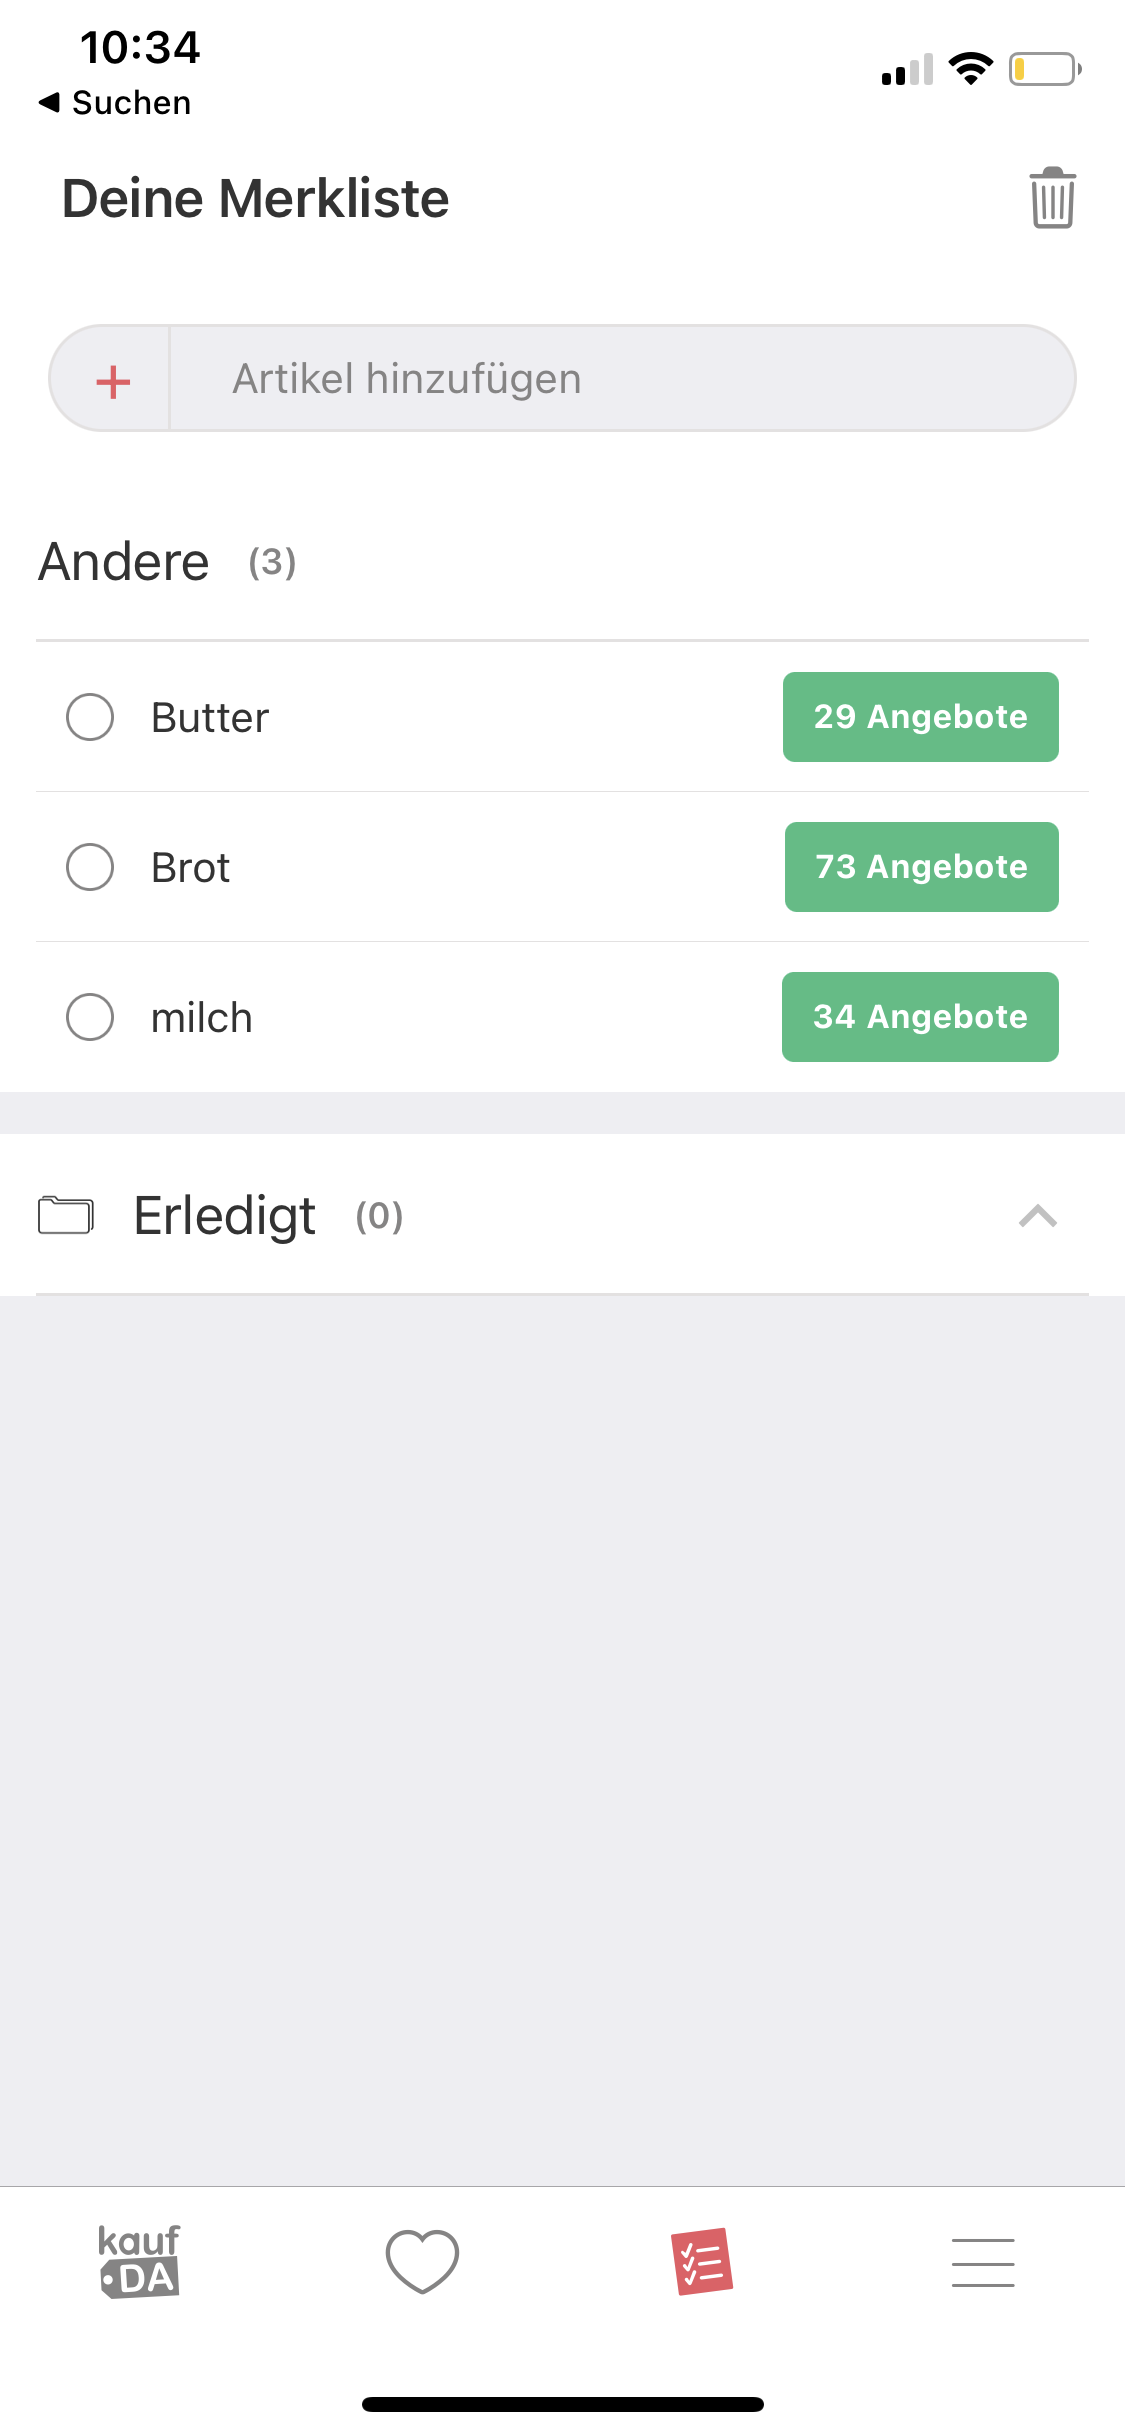
Task: Tap the red plus icon to add an article
Action: point(113,381)
